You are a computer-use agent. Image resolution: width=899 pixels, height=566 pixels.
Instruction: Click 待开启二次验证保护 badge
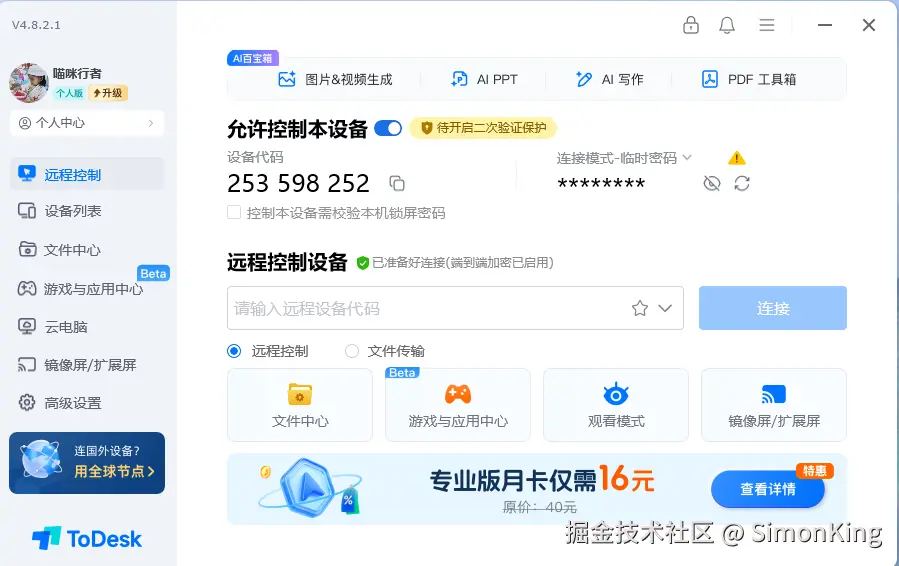pyautogui.click(x=483, y=128)
